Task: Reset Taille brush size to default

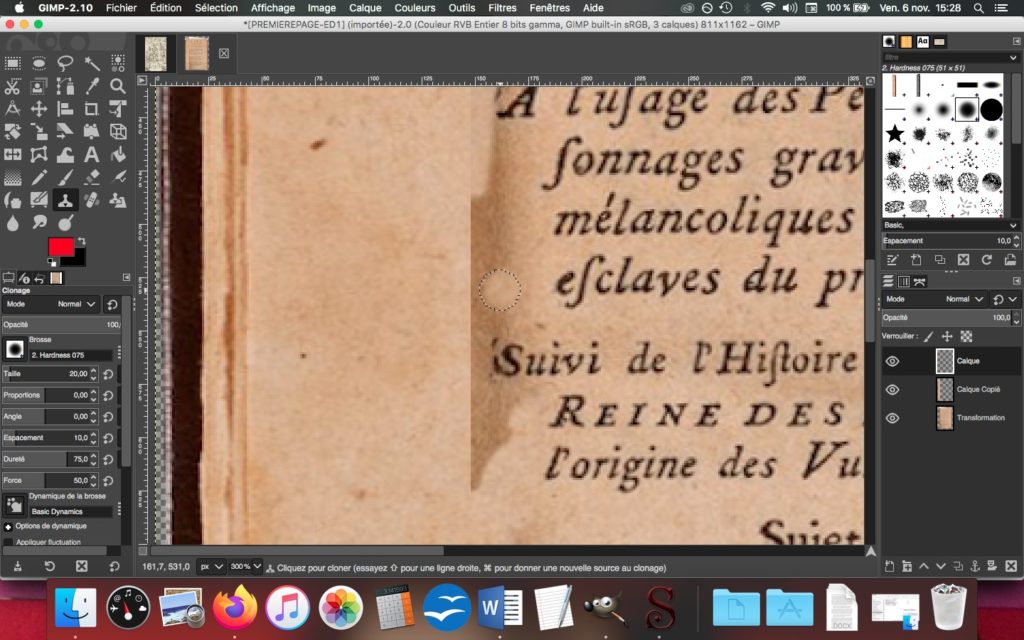Action: point(108,374)
